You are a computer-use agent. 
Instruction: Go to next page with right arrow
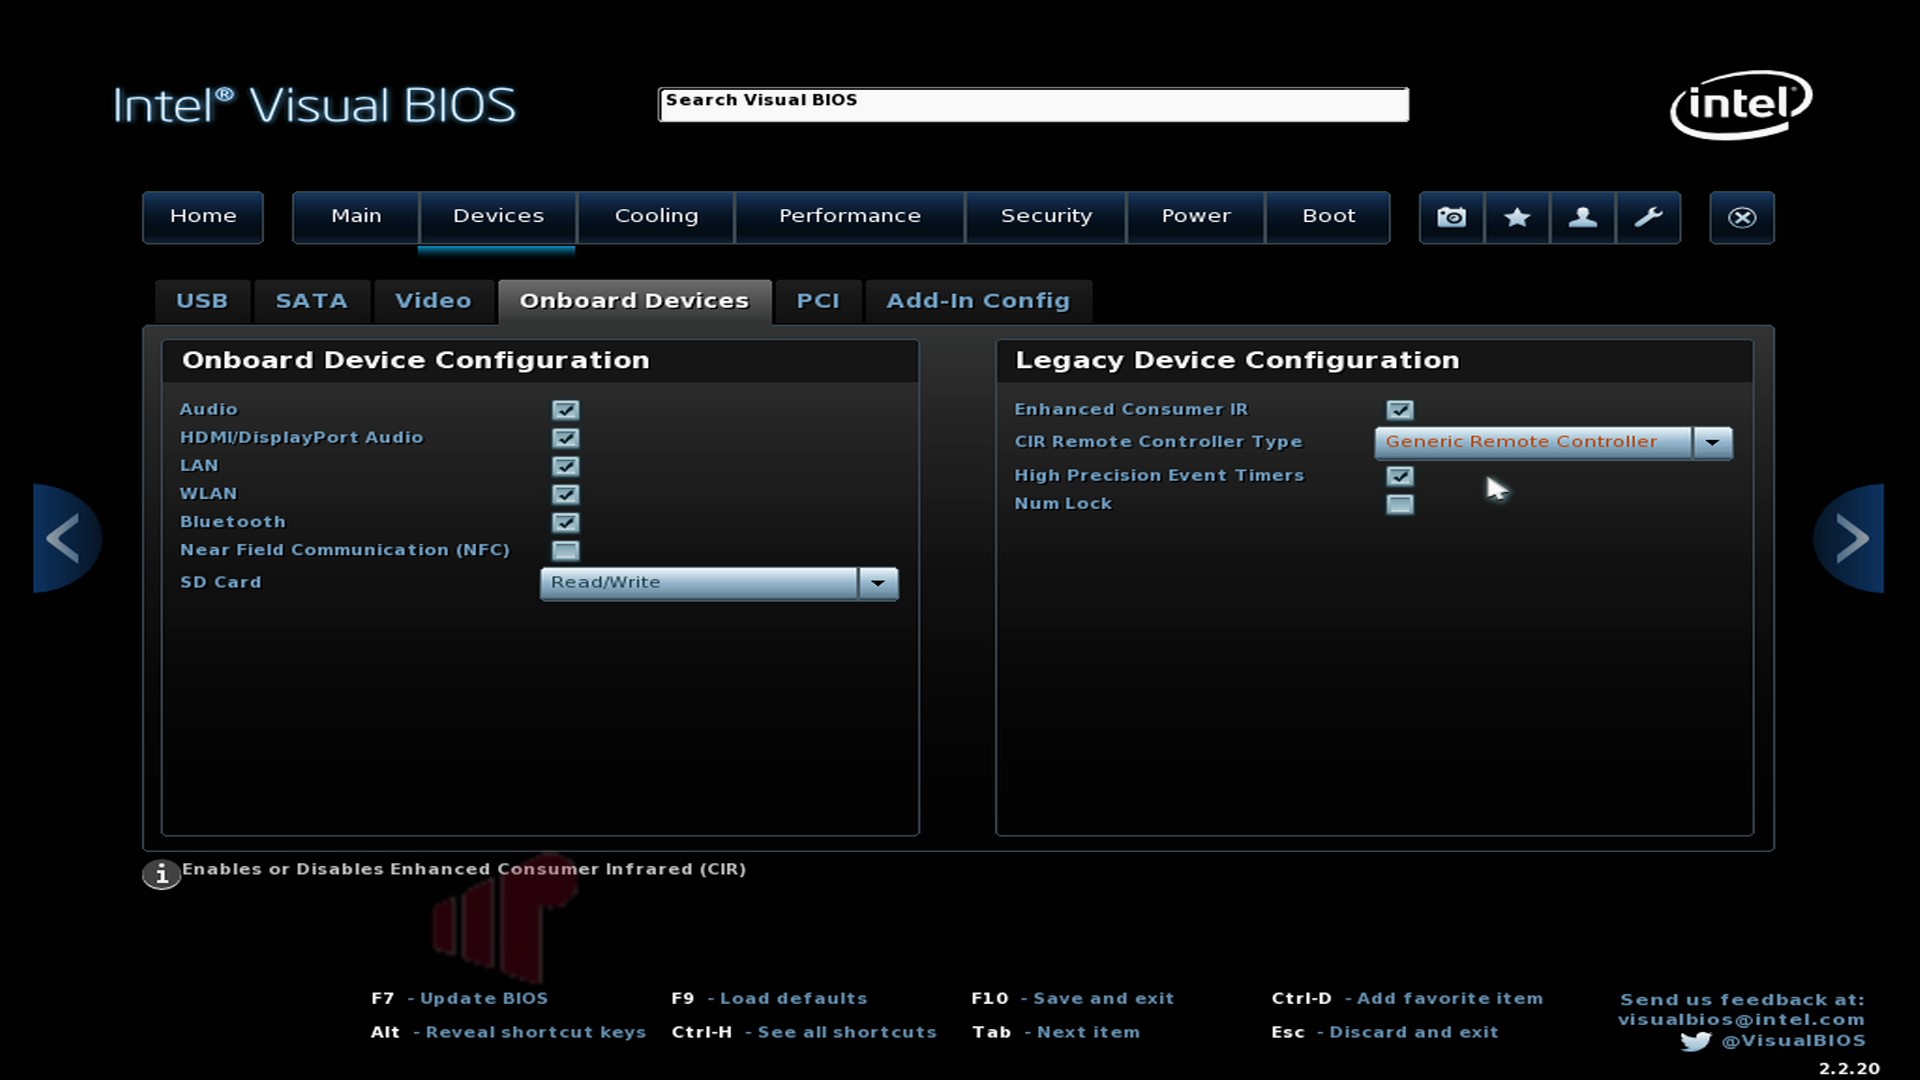click(1849, 538)
